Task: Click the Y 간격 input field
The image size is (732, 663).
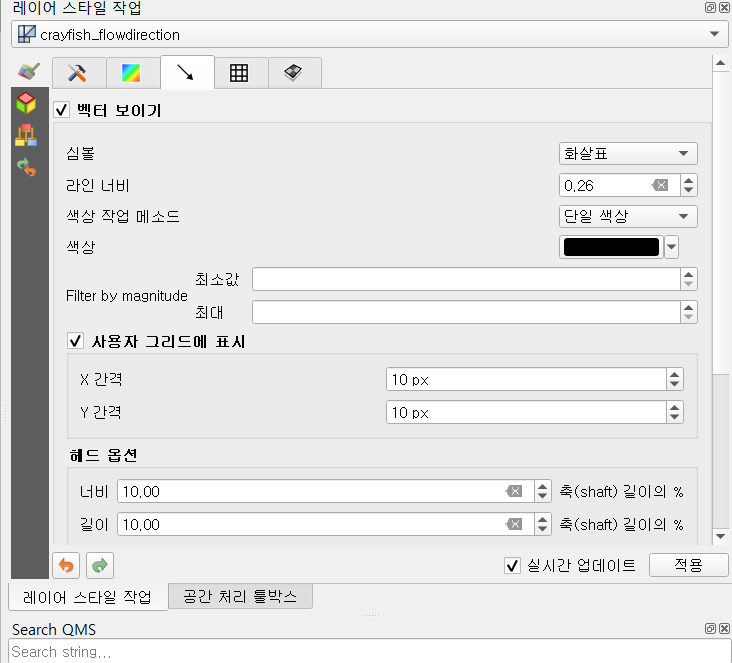Action: (x=526, y=412)
